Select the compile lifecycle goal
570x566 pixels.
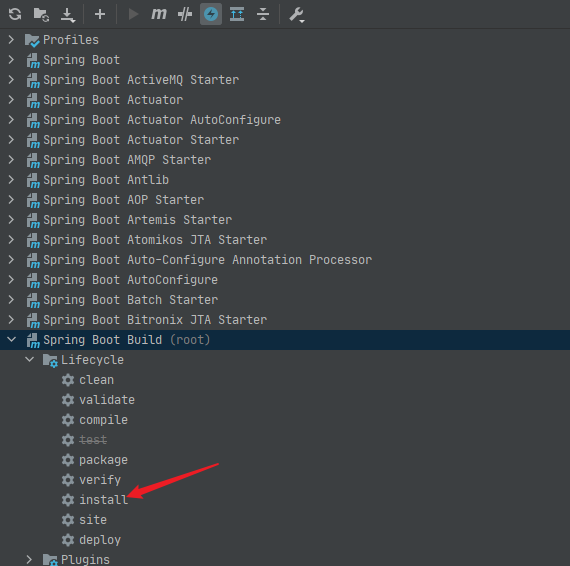click(104, 420)
